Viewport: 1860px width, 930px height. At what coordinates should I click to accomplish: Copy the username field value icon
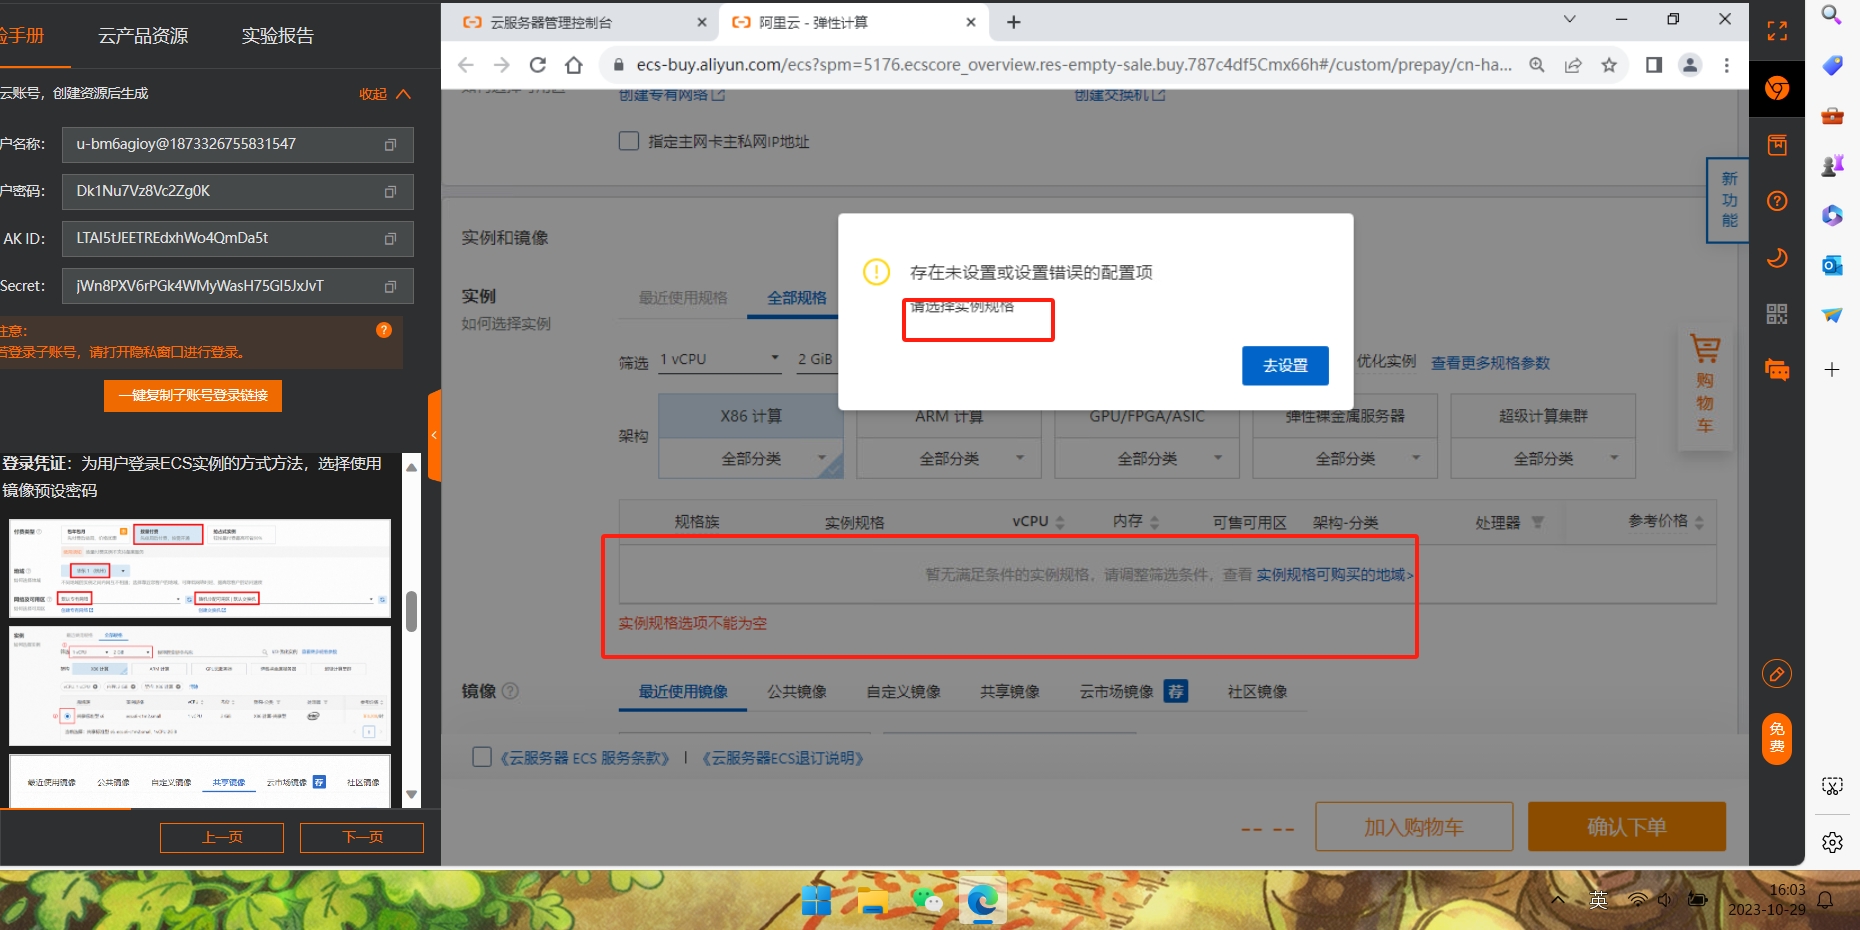[x=390, y=145]
